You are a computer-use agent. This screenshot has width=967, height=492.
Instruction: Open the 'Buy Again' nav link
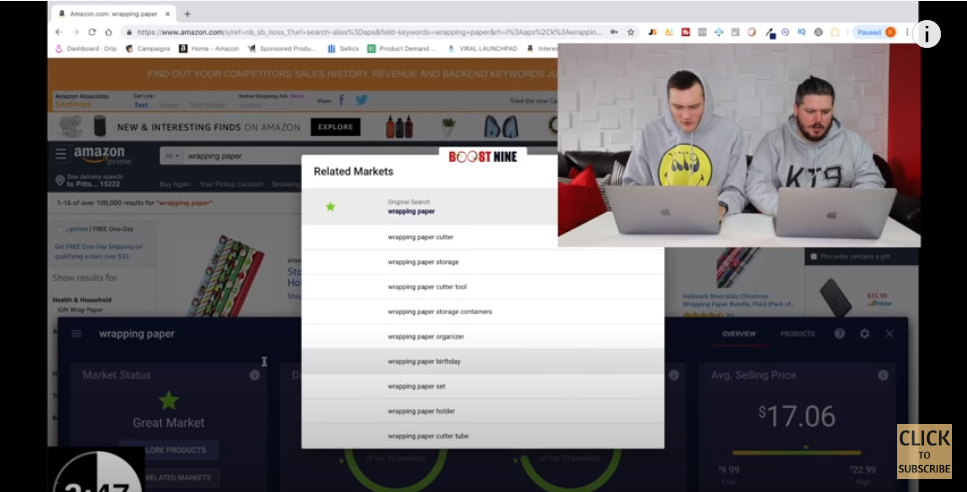pos(175,184)
